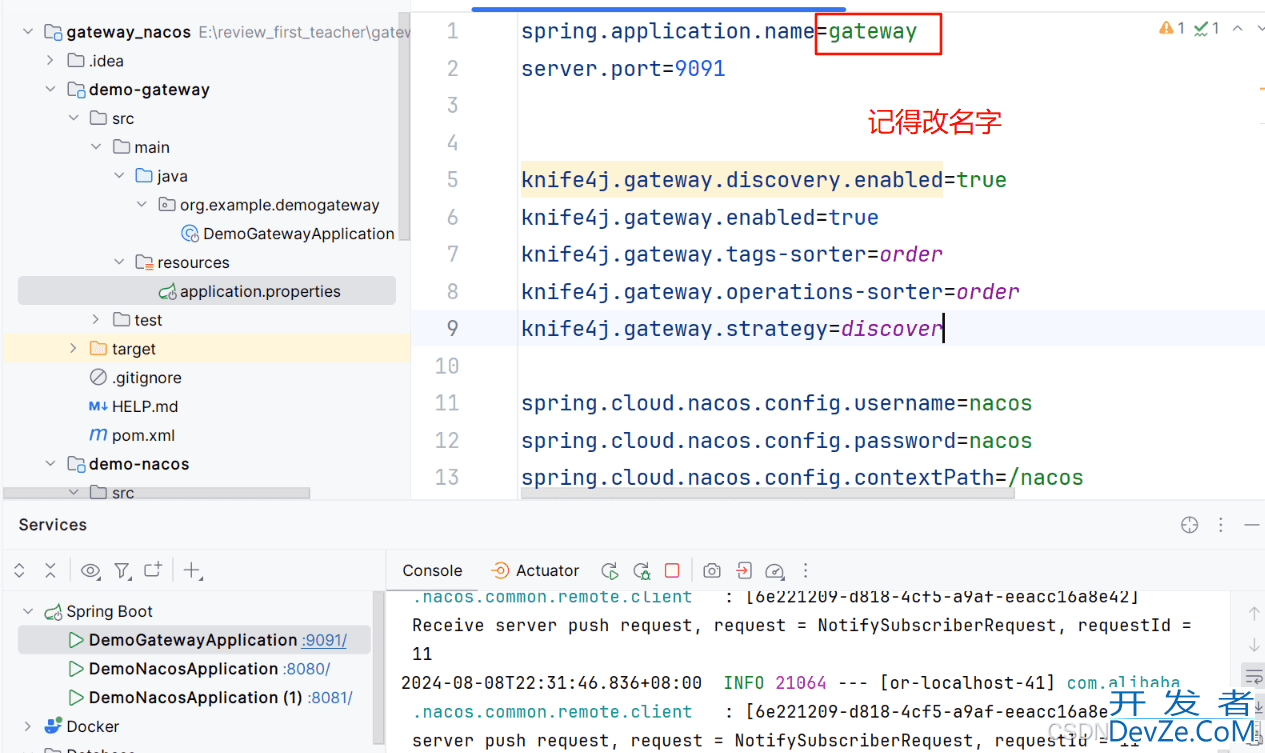
Task: Collapse the gateway_nacos project root
Action: pyautogui.click(x=28, y=32)
